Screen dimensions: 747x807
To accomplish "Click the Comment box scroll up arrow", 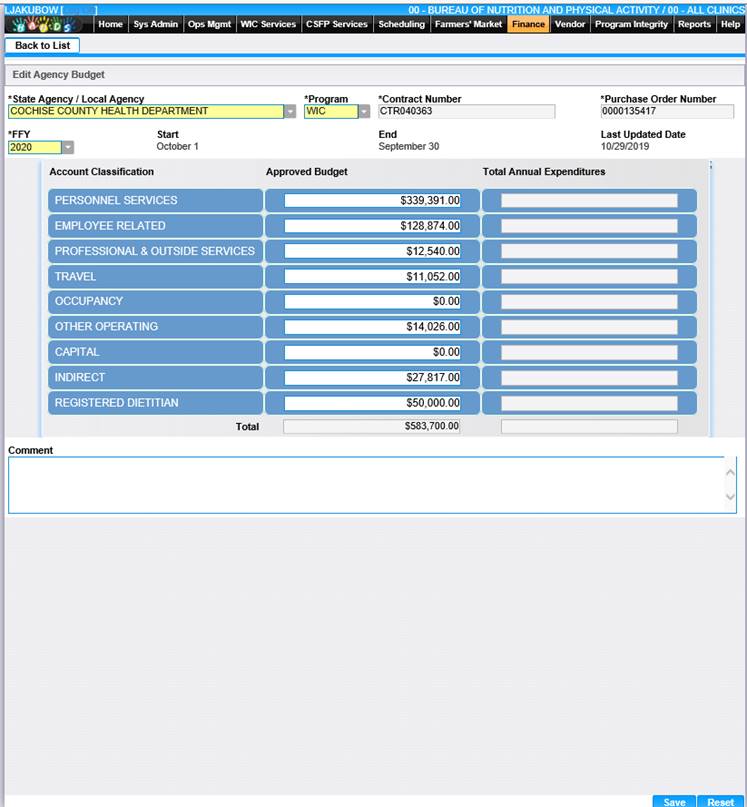I will point(730,472).
